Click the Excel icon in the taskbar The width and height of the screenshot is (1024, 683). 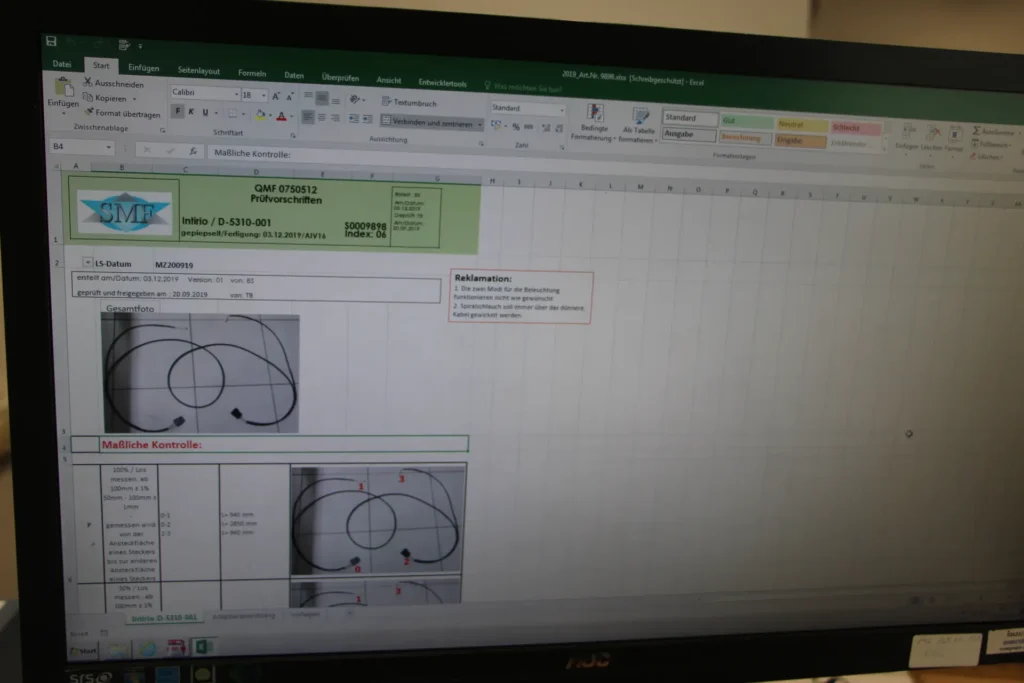(202, 646)
